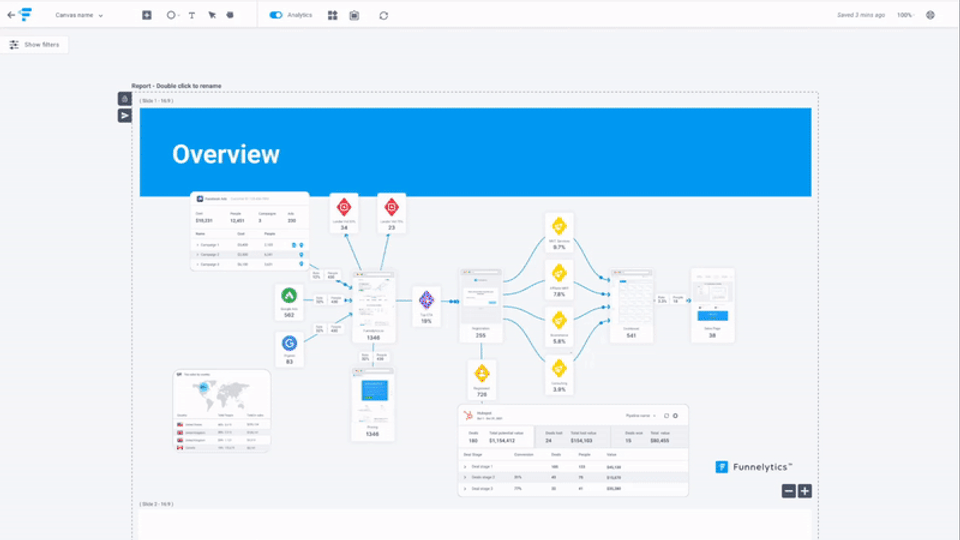Open the 100% zoom level dropdown
960x540 pixels.
pos(906,15)
